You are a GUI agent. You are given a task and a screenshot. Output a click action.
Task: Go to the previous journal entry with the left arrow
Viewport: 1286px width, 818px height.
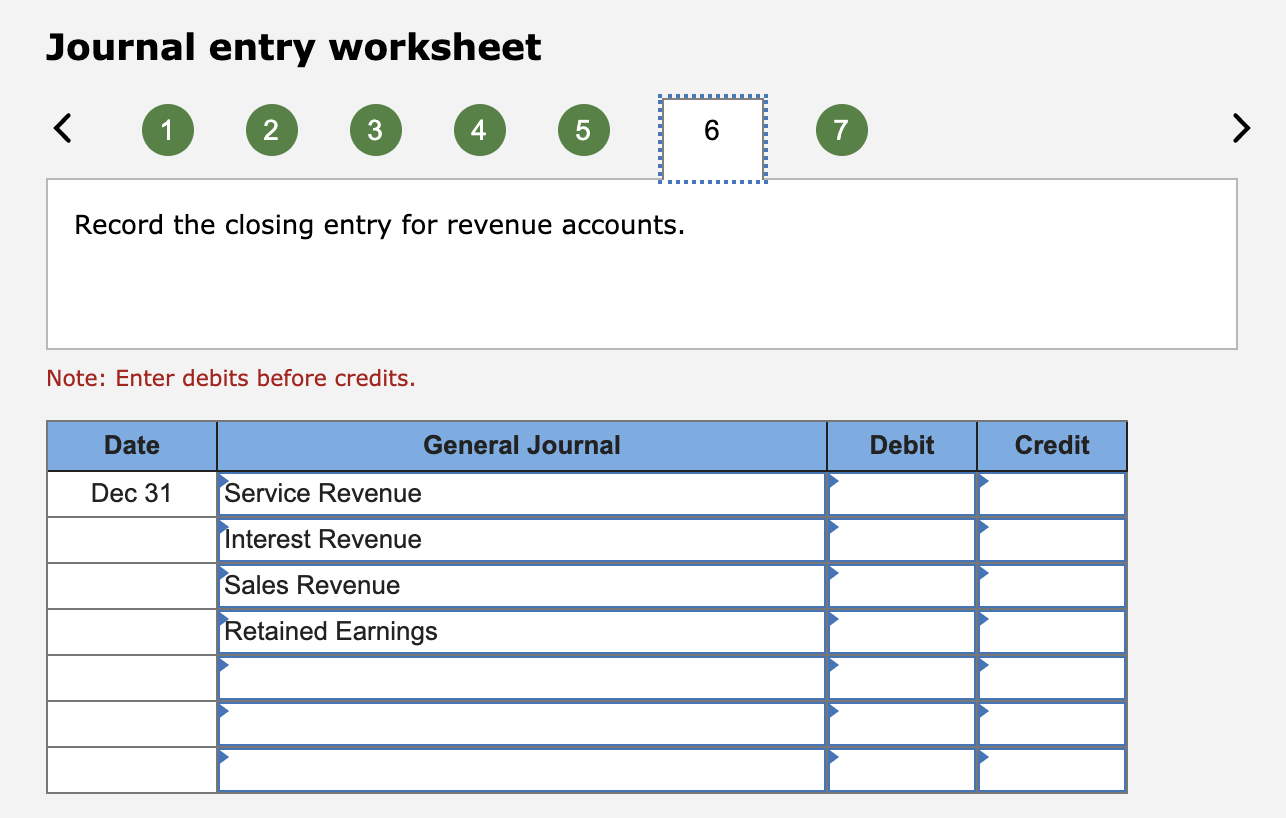(62, 129)
